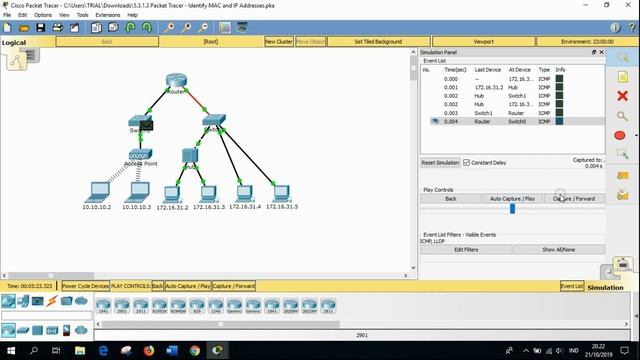The height and width of the screenshot is (360, 640).
Task: Pick the first router model 1941
Action: tap(103, 305)
